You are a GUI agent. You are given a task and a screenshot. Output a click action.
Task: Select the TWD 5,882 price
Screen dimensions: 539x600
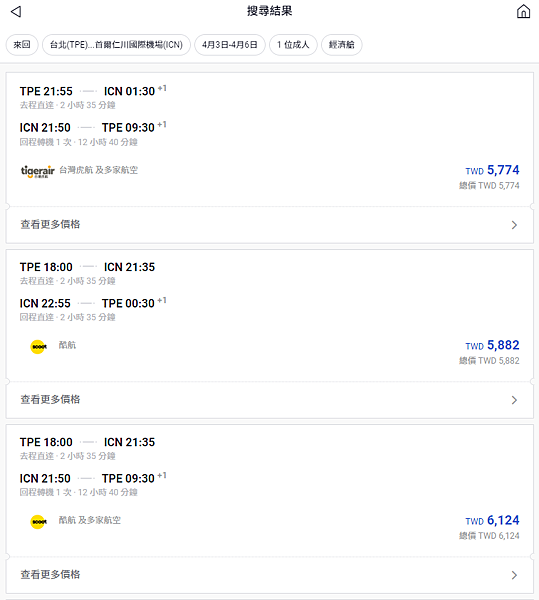coord(492,346)
